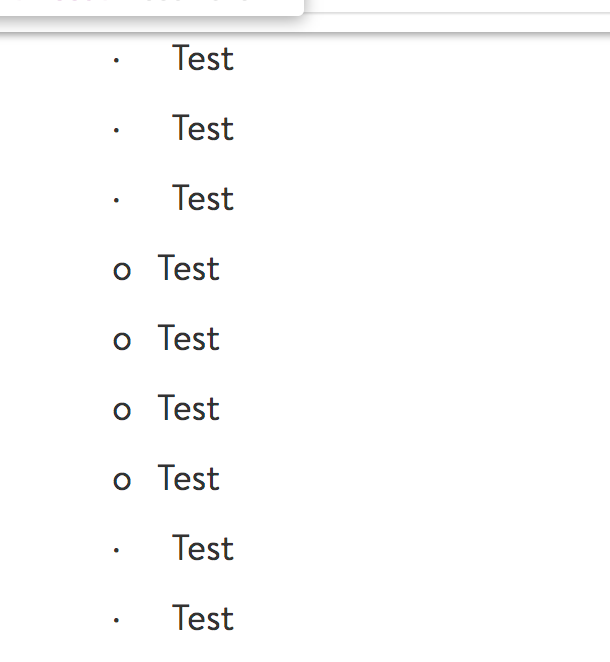Screen dimensions: 610x662
Task: Click the dot bullet of the third list item
Action: 118,201
